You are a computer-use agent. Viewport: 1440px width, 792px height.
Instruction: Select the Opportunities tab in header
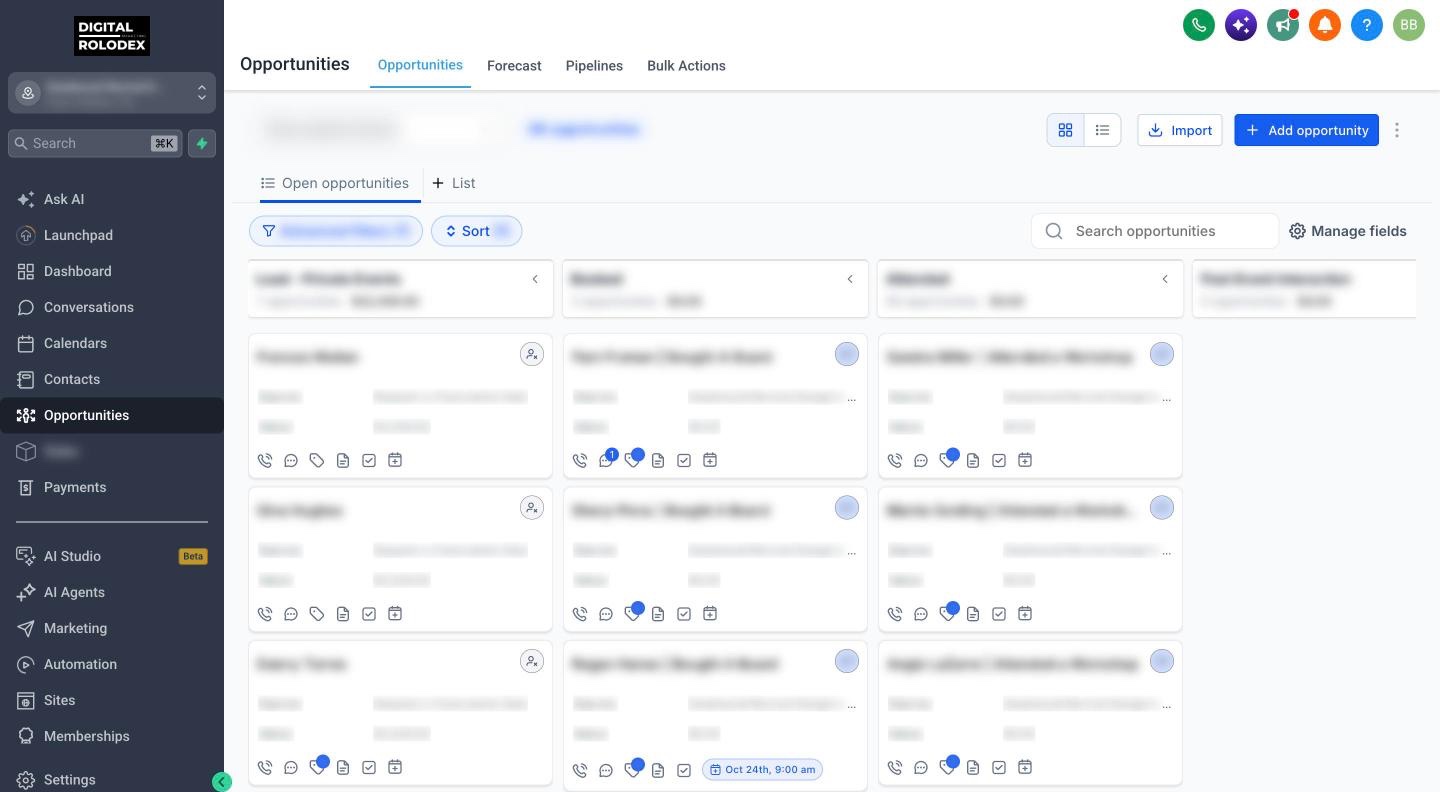point(420,65)
